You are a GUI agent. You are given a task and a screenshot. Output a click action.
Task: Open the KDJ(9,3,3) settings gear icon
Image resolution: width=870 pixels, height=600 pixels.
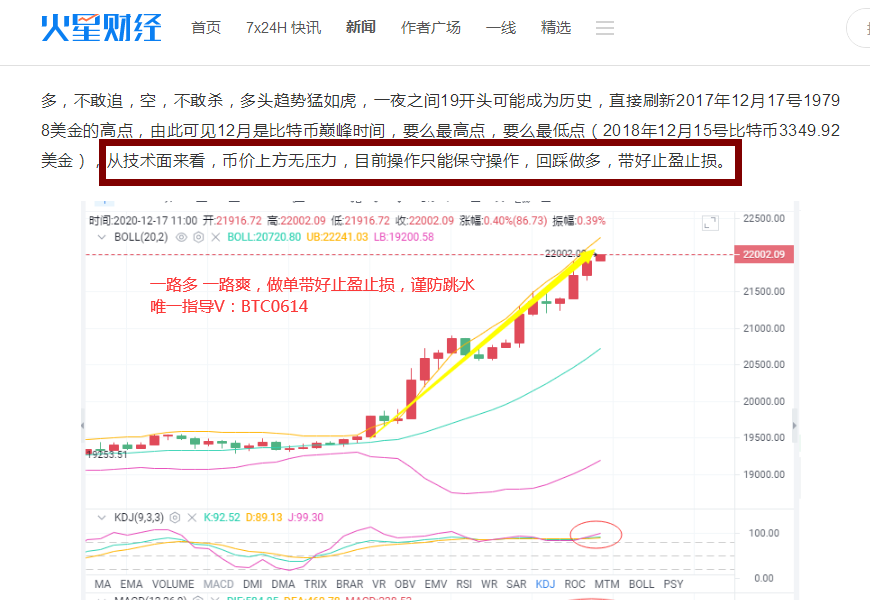[x=173, y=517]
